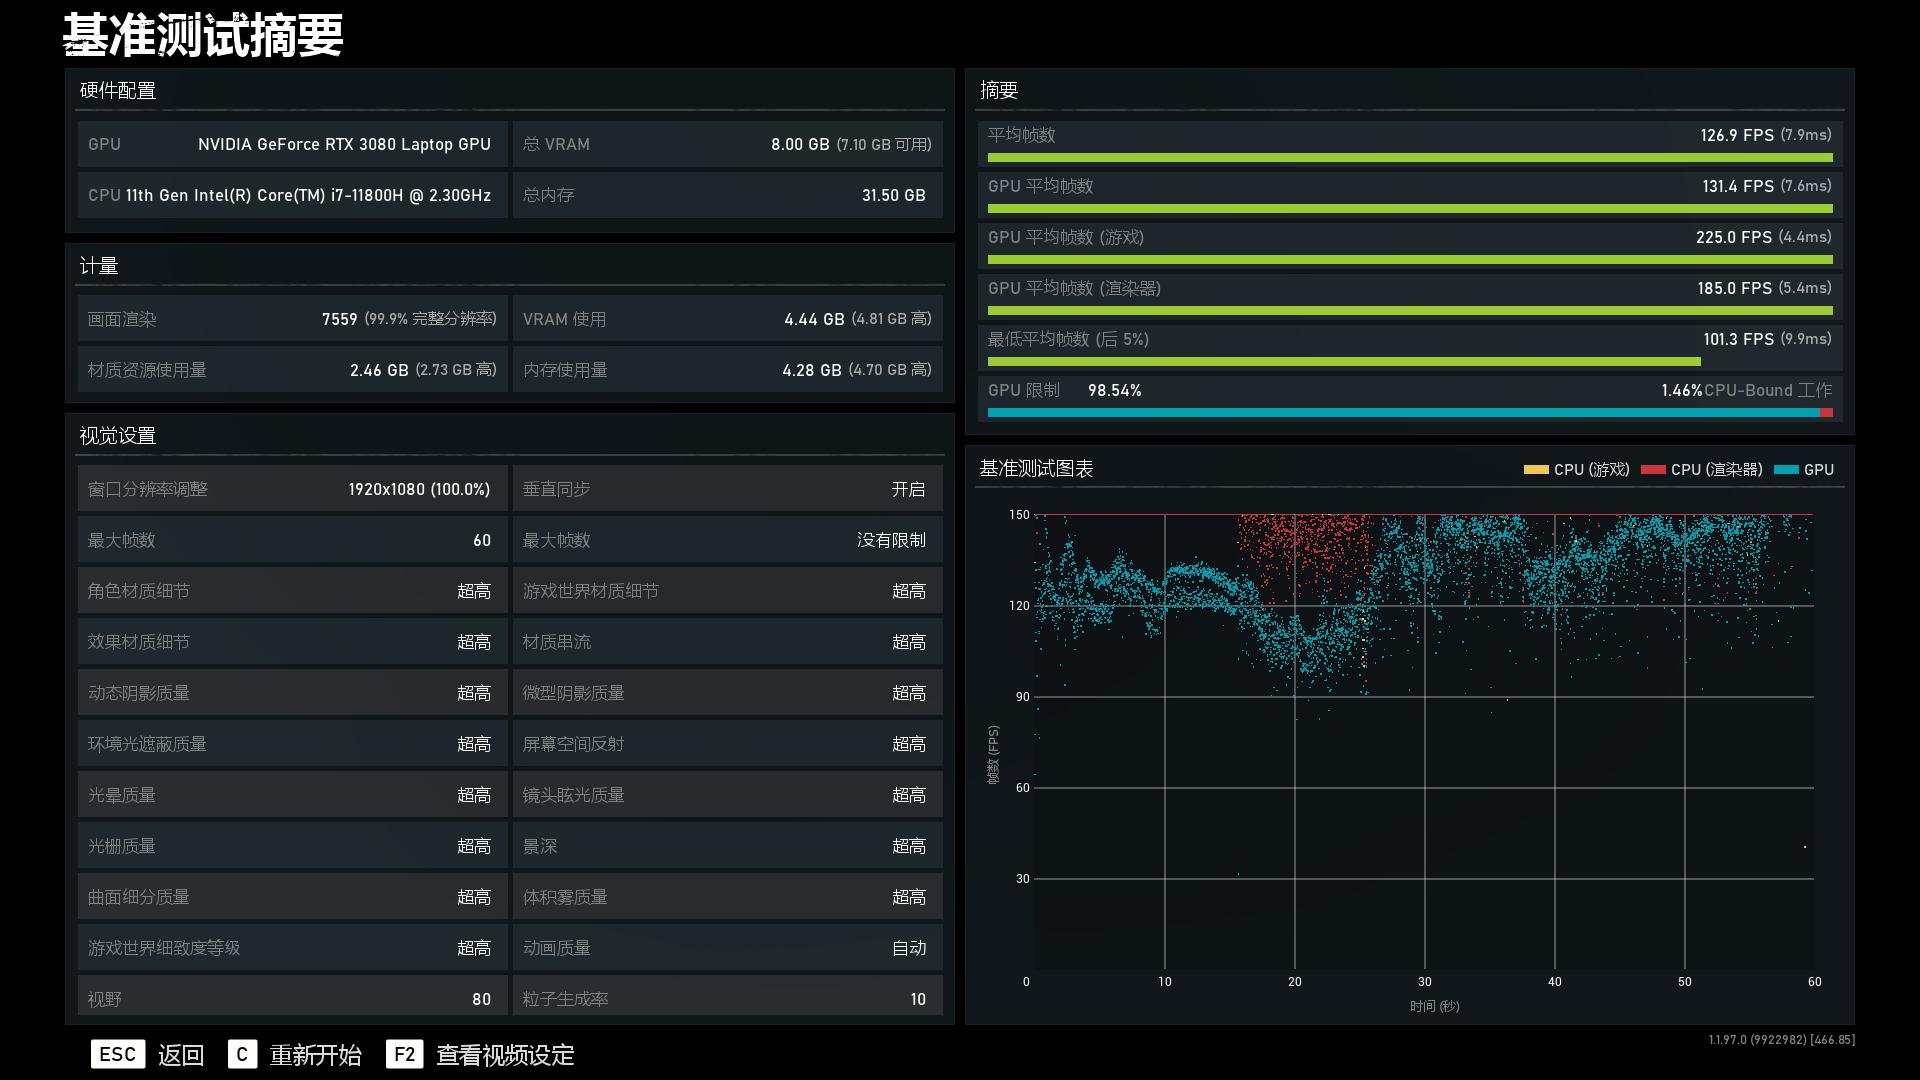Select the 角色材质细节 超高 row
The height and width of the screenshot is (1080, 1920).
(x=291, y=591)
